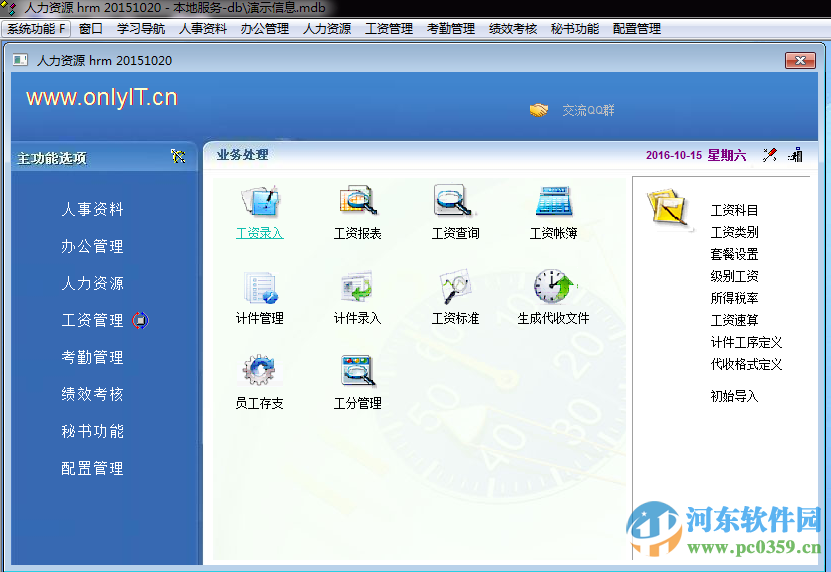
Task: Click the app icon in the inner window title
Action: coord(20,60)
